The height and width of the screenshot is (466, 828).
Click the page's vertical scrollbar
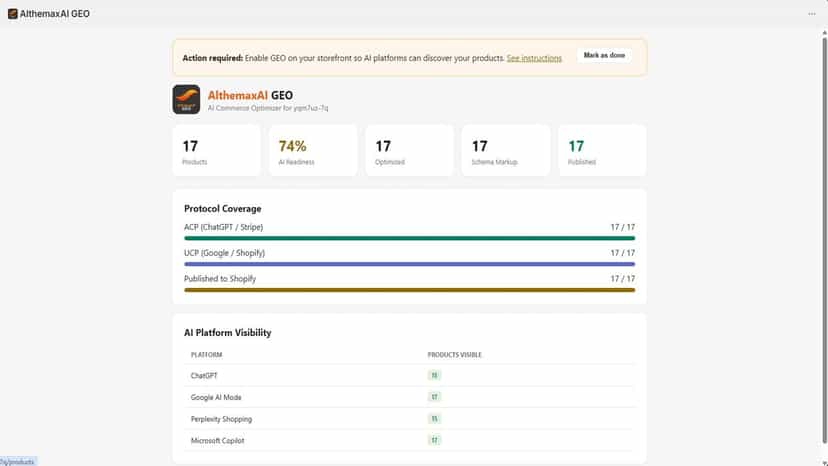click(x=824, y=240)
